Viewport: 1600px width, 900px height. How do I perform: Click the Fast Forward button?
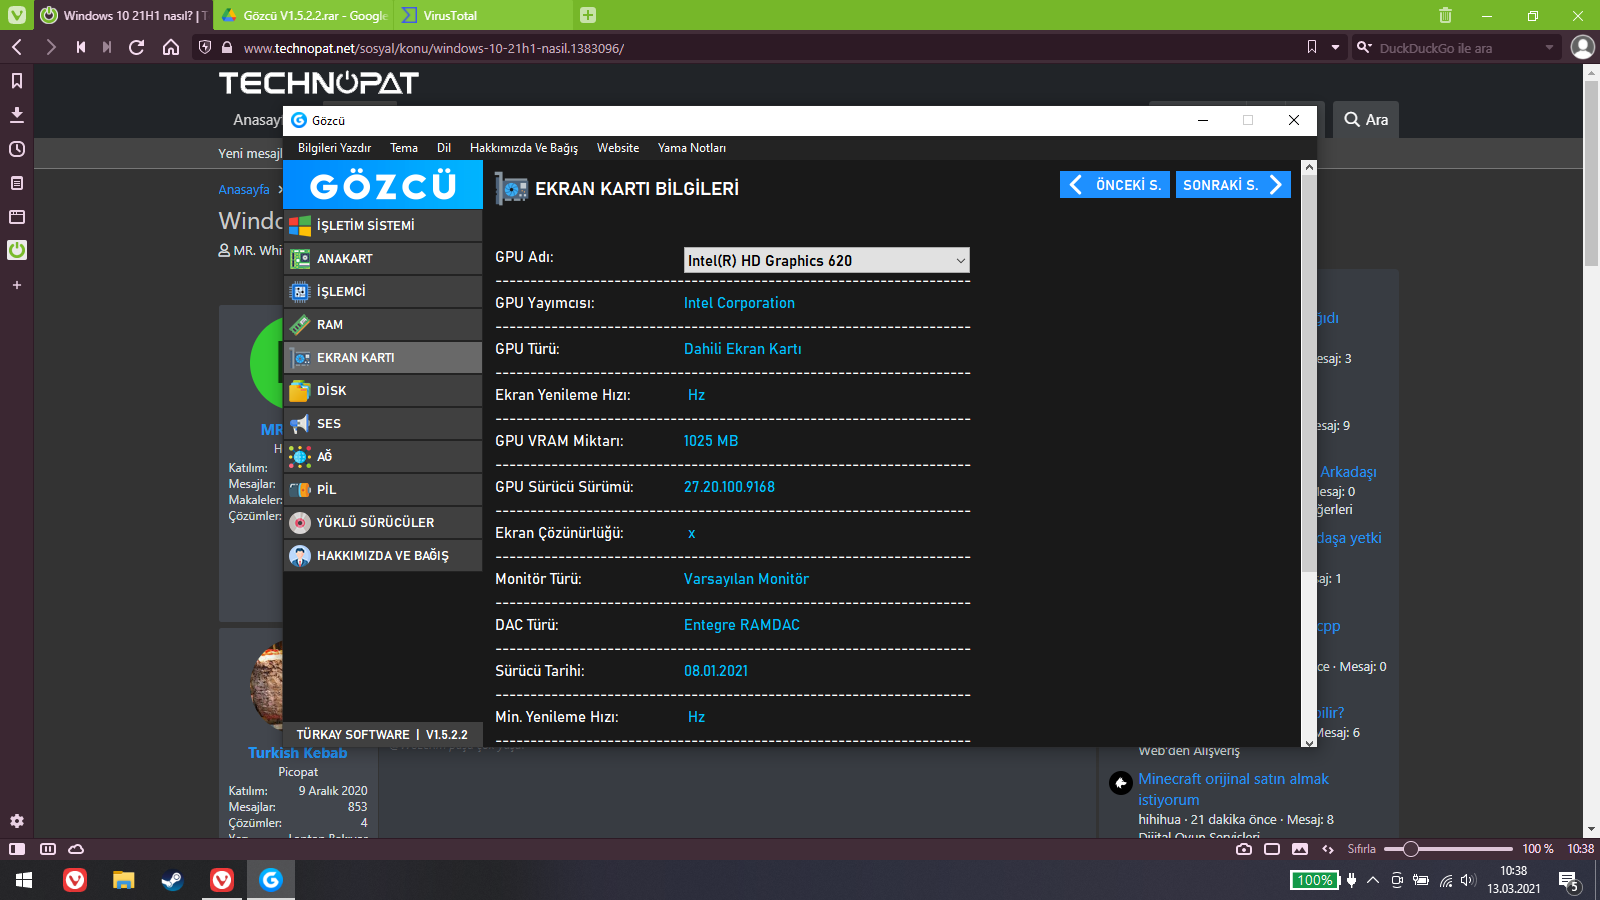pos(107,47)
